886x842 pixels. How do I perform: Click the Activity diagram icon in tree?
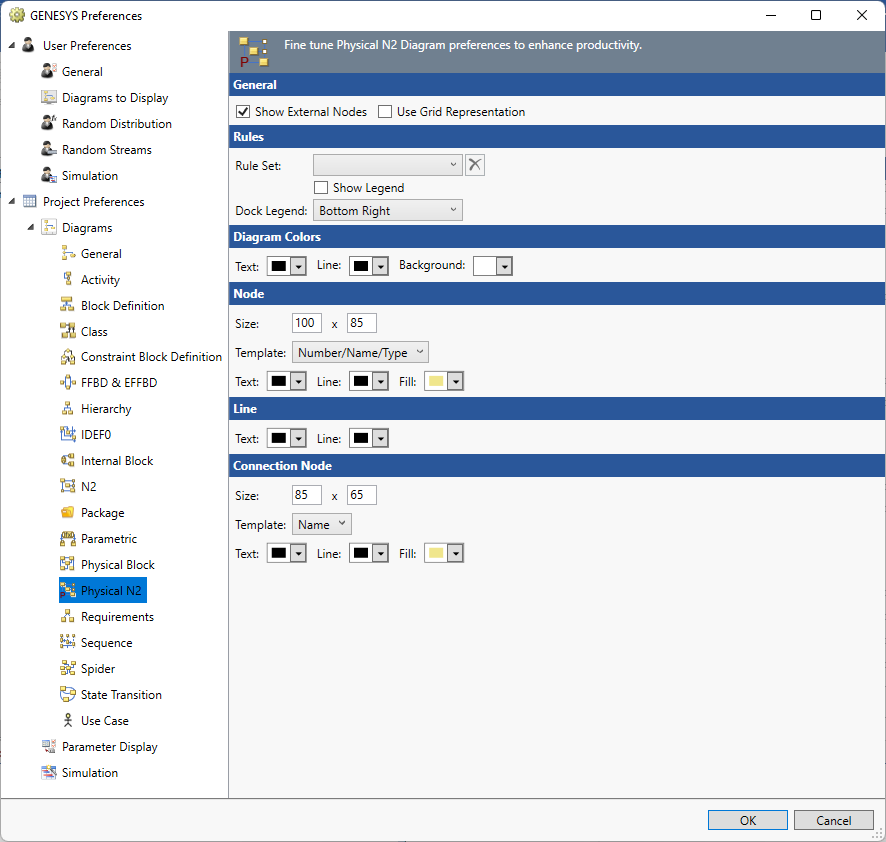pyautogui.click(x=68, y=280)
